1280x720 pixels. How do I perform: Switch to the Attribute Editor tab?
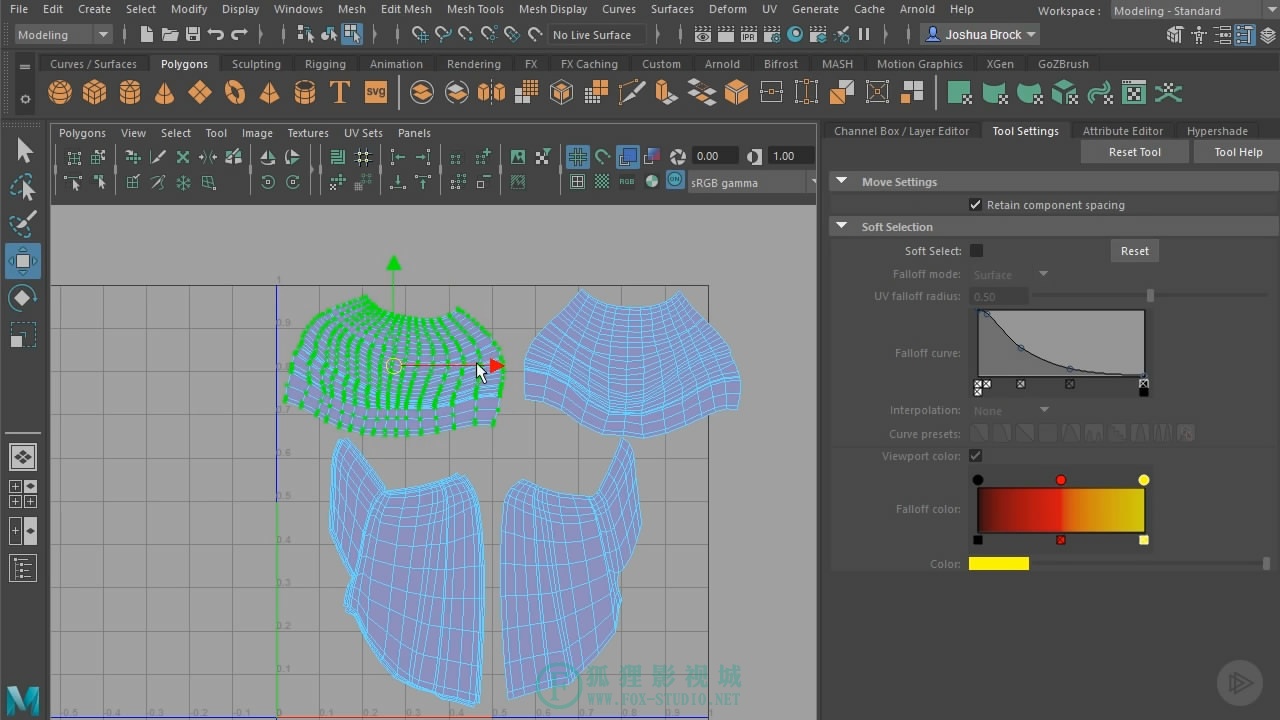(1122, 131)
